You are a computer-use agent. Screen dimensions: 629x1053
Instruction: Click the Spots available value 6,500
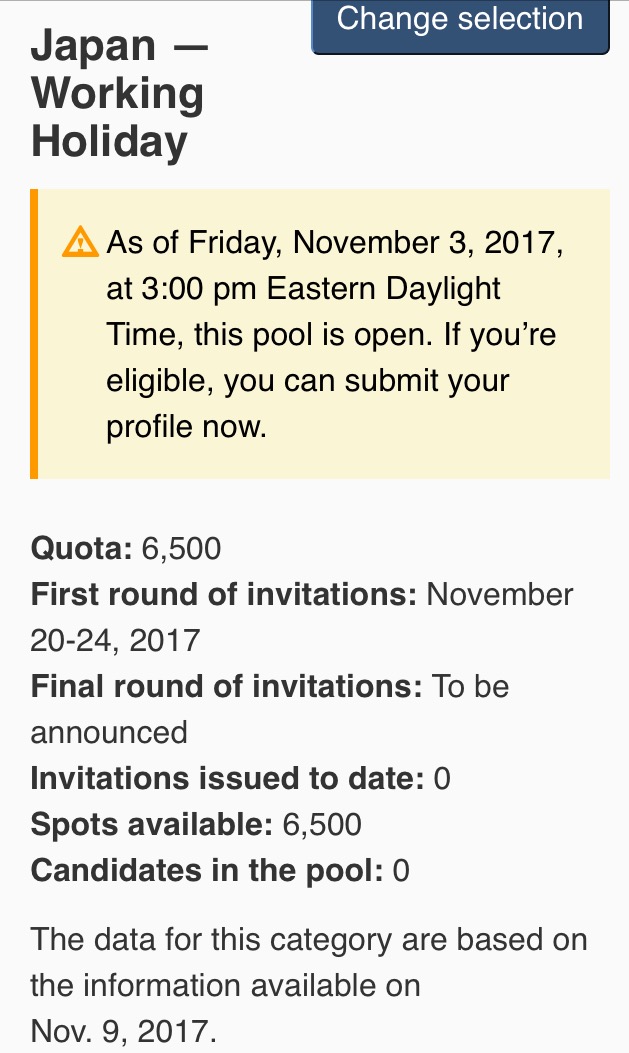pos(322,824)
